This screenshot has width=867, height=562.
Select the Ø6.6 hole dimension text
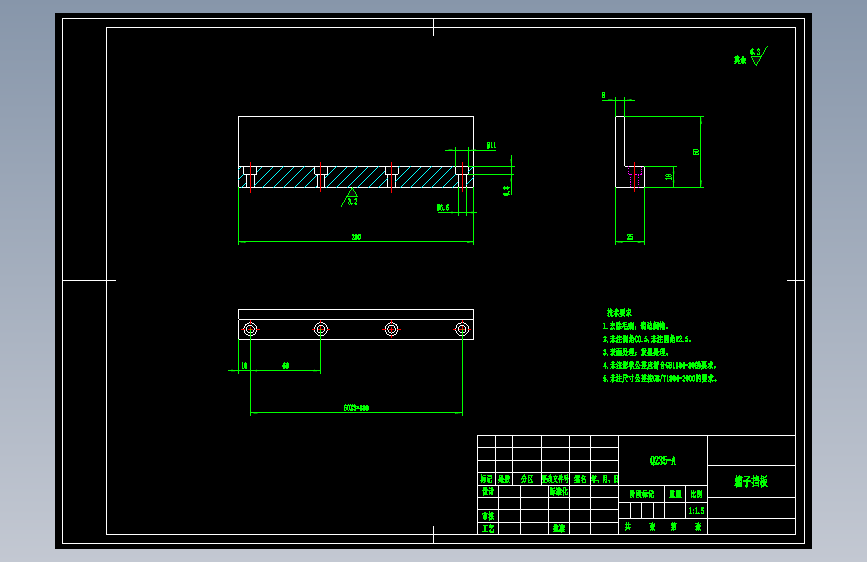coord(443,208)
